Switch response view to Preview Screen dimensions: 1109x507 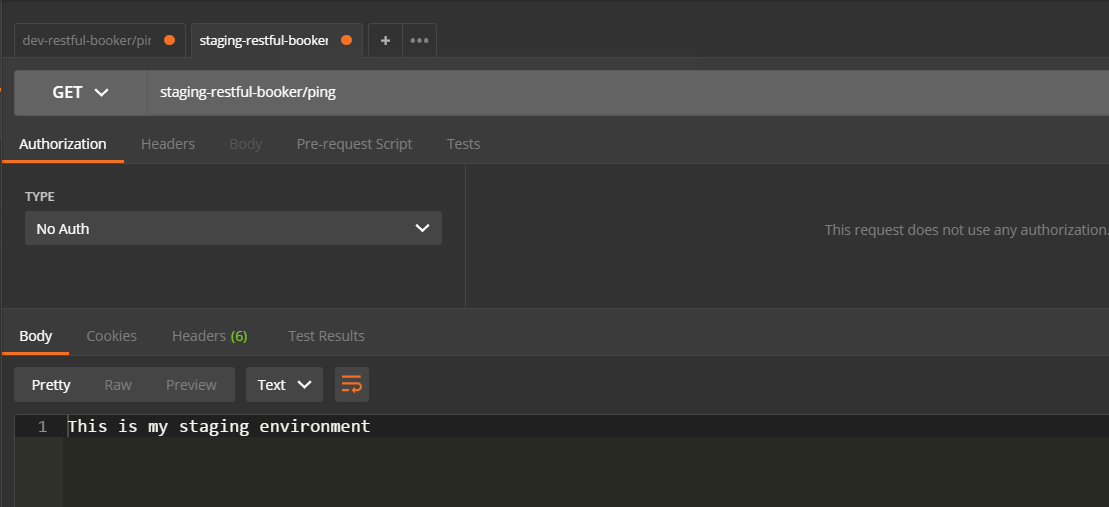click(191, 384)
